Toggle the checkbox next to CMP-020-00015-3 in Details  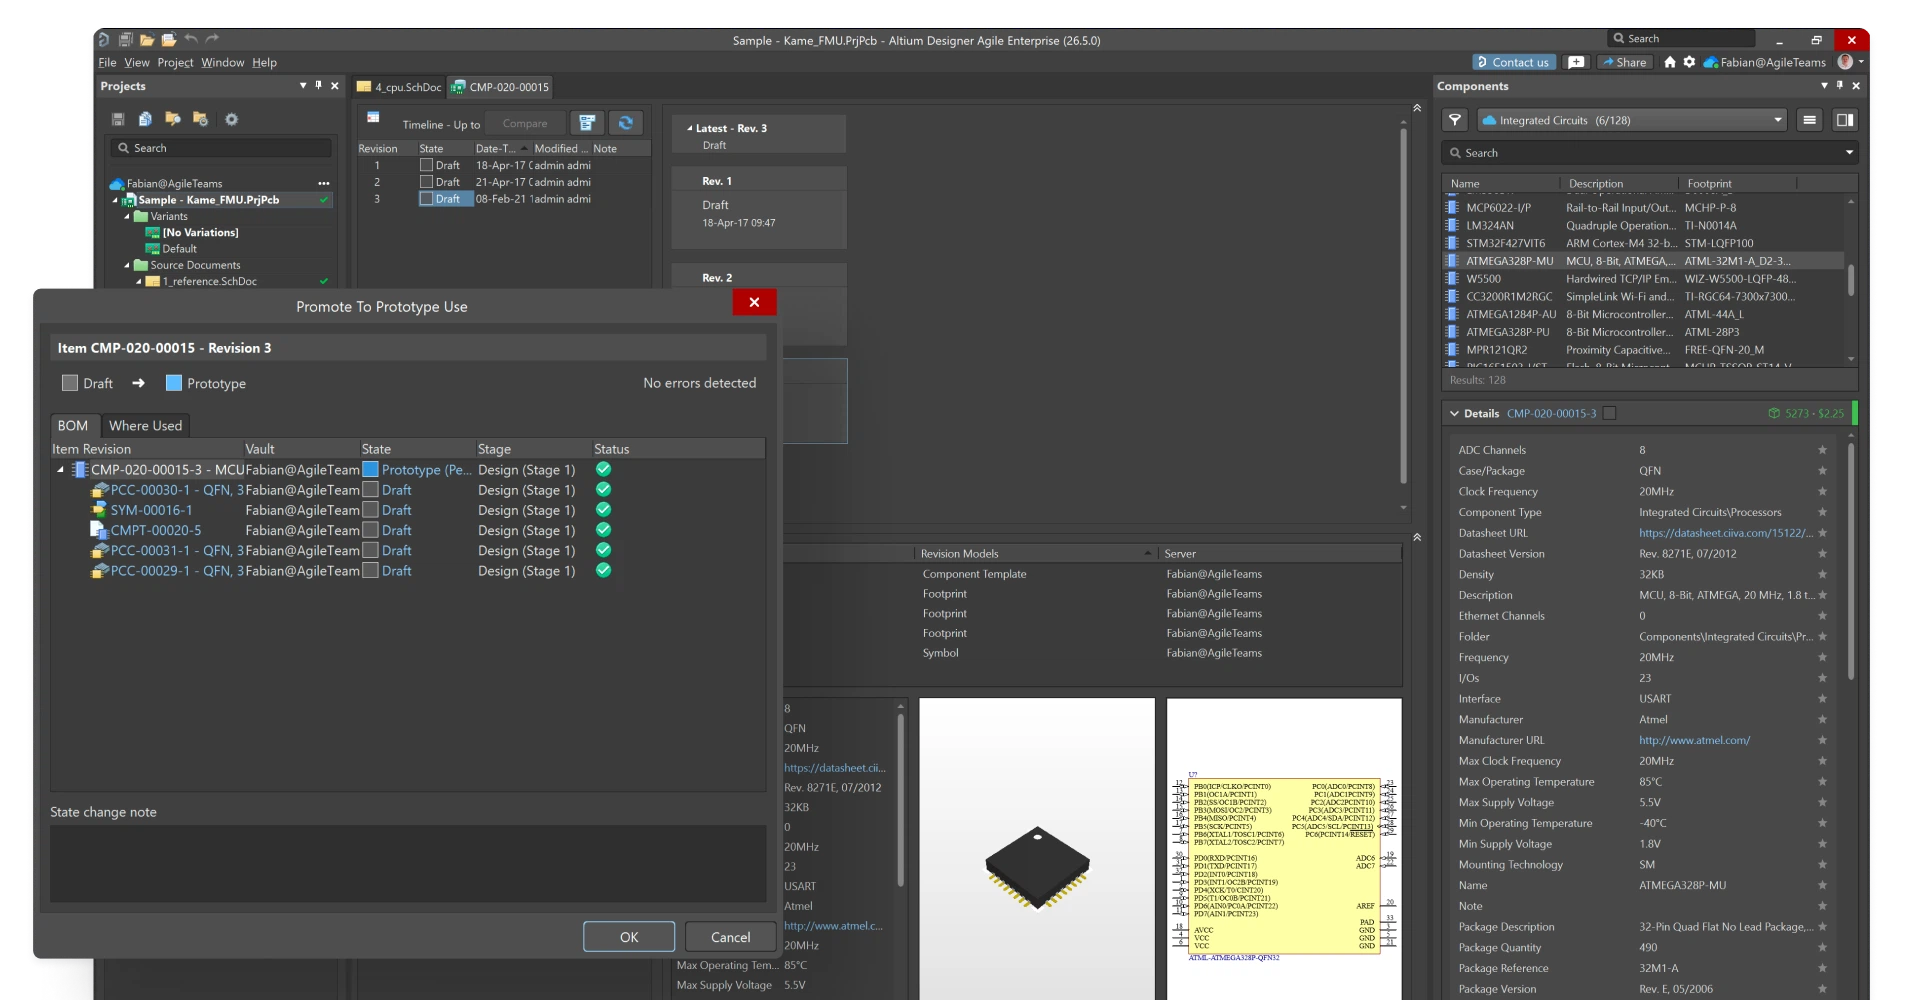(x=1610, y=413)
